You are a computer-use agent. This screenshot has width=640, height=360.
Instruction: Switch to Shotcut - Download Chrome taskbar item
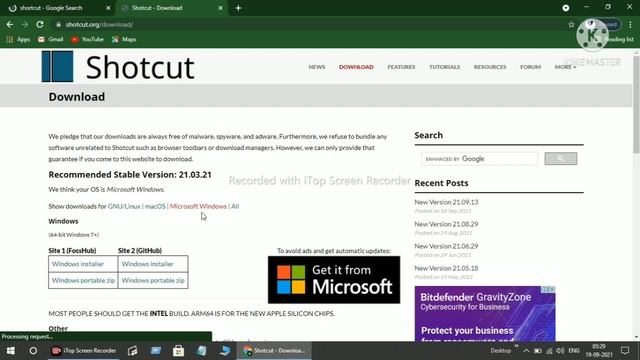[x=274, y=351]
